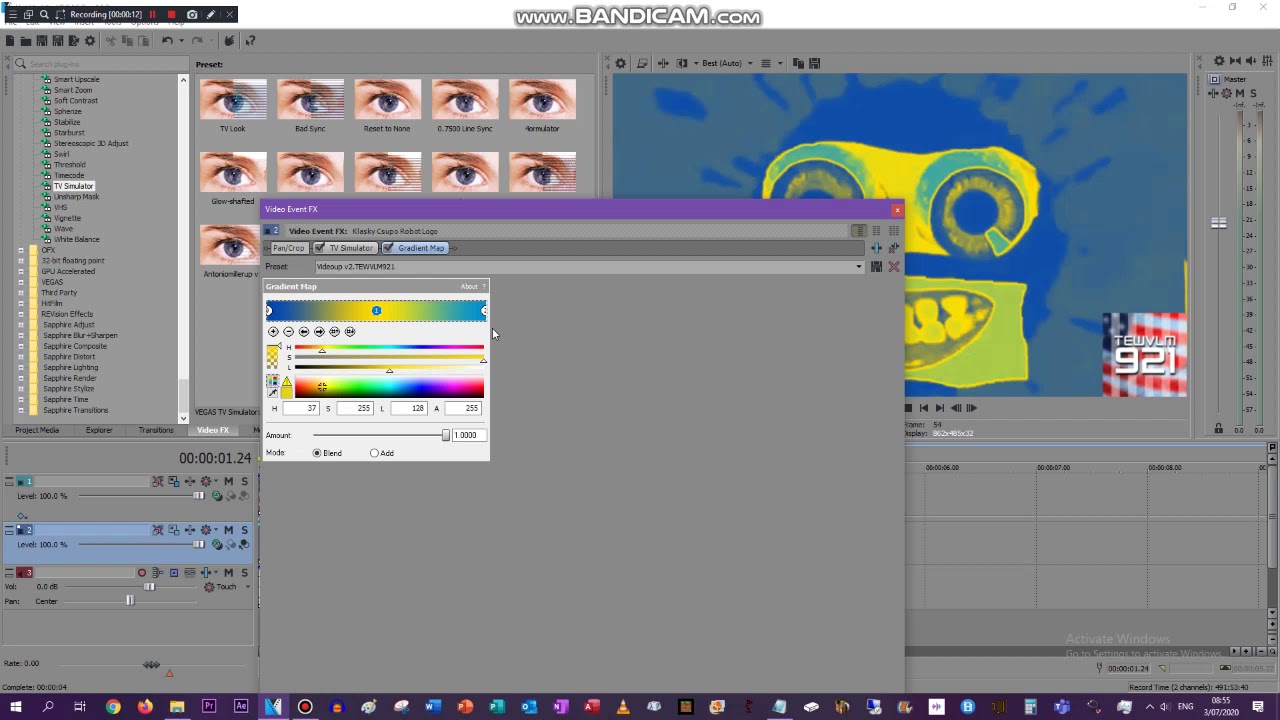Delete the current FX preset

click(894, 267)
